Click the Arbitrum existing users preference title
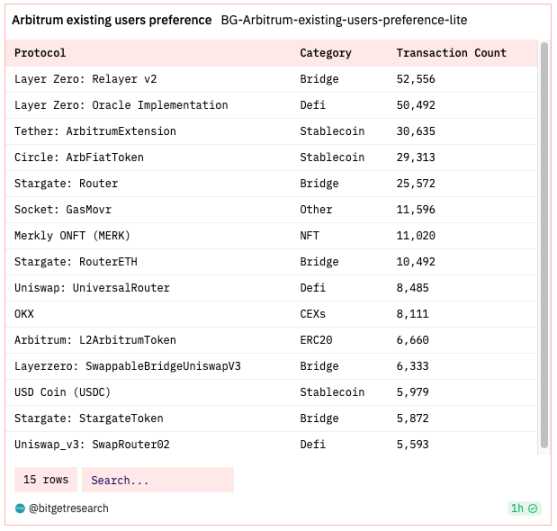This screenshot has height=531, width=557. (x=112, y=20)
